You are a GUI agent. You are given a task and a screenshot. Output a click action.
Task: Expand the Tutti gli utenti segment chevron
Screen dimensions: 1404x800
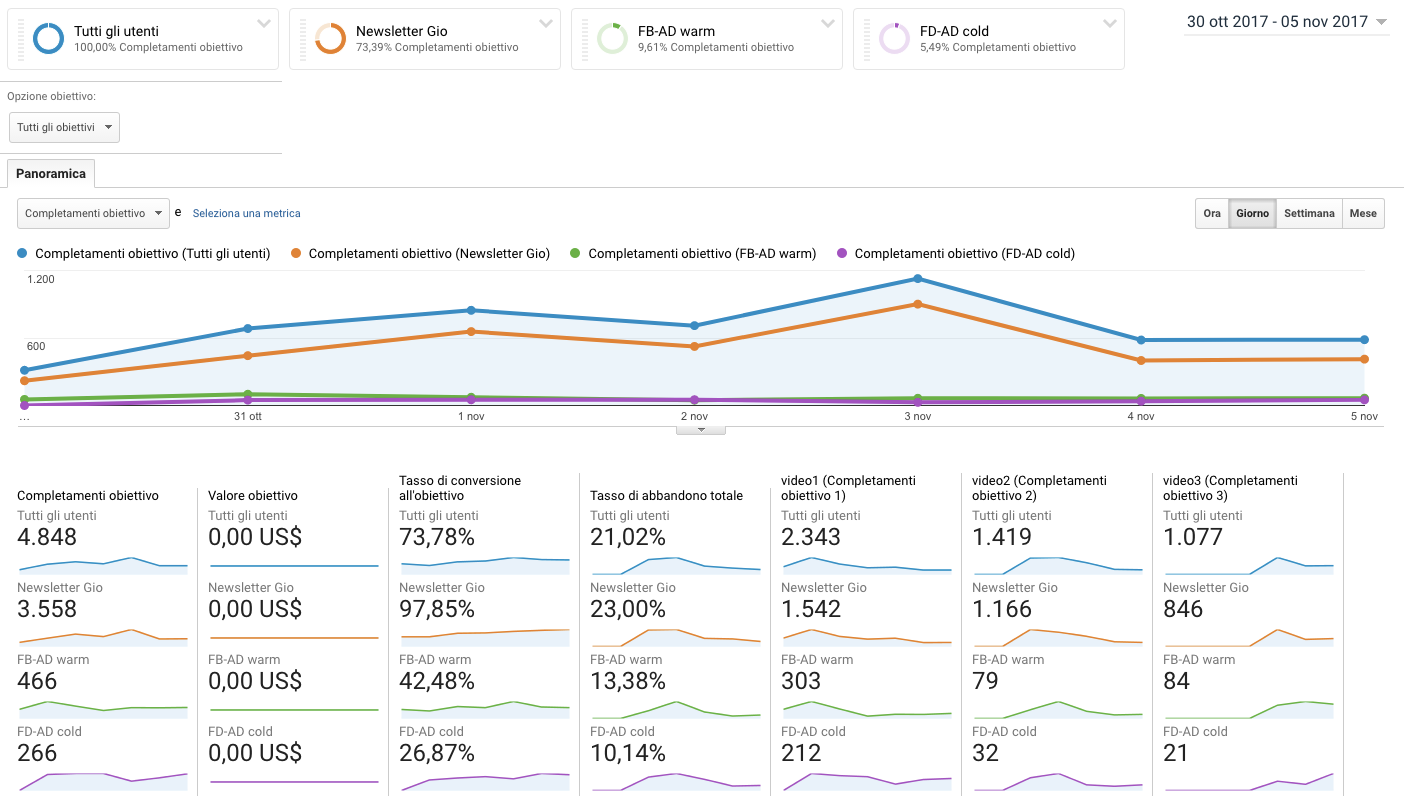coord(264,24)
